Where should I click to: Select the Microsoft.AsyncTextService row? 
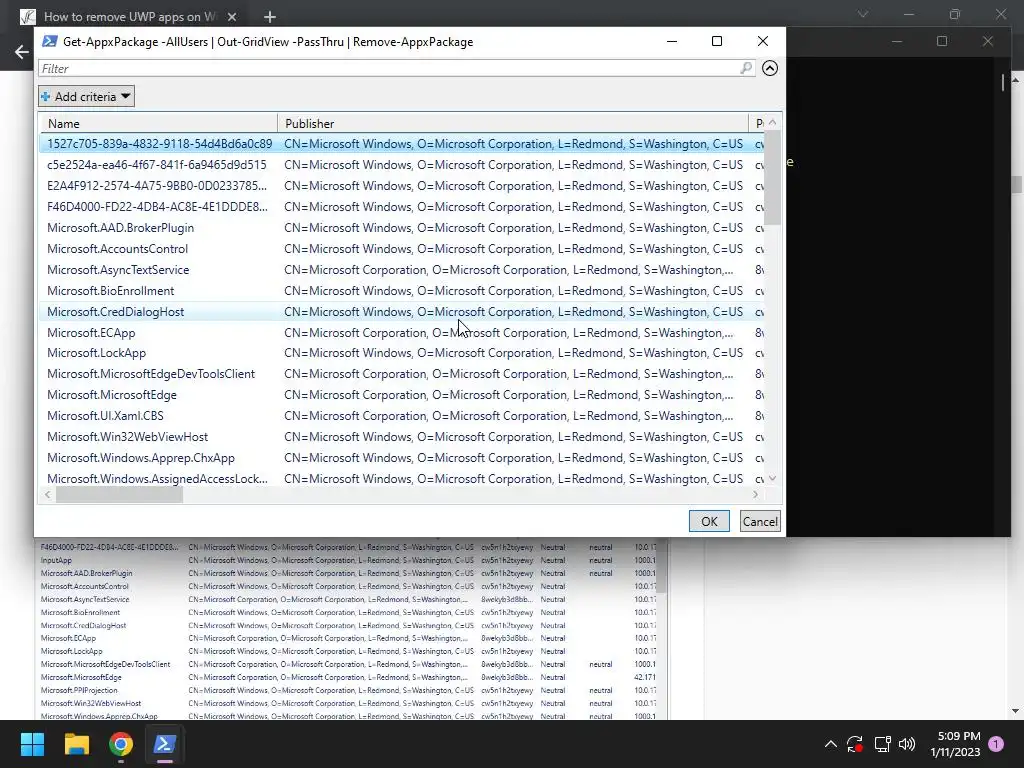coord(402,270)
